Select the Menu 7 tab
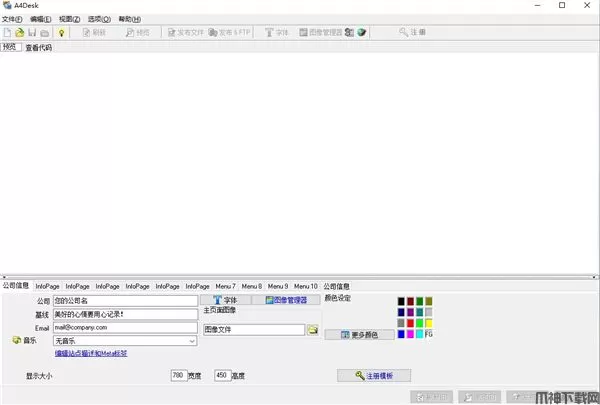Image resolution: width=600 pixels, height=405 pixels. click(x=225, y=286)
